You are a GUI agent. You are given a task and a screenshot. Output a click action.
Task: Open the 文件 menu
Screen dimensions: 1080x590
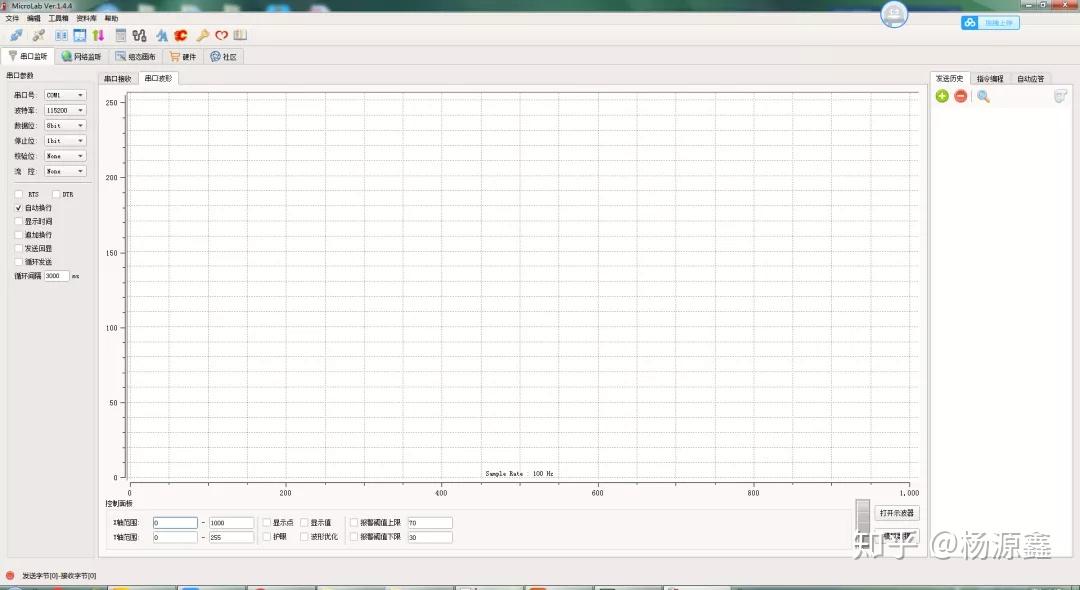tap(12, 19)
